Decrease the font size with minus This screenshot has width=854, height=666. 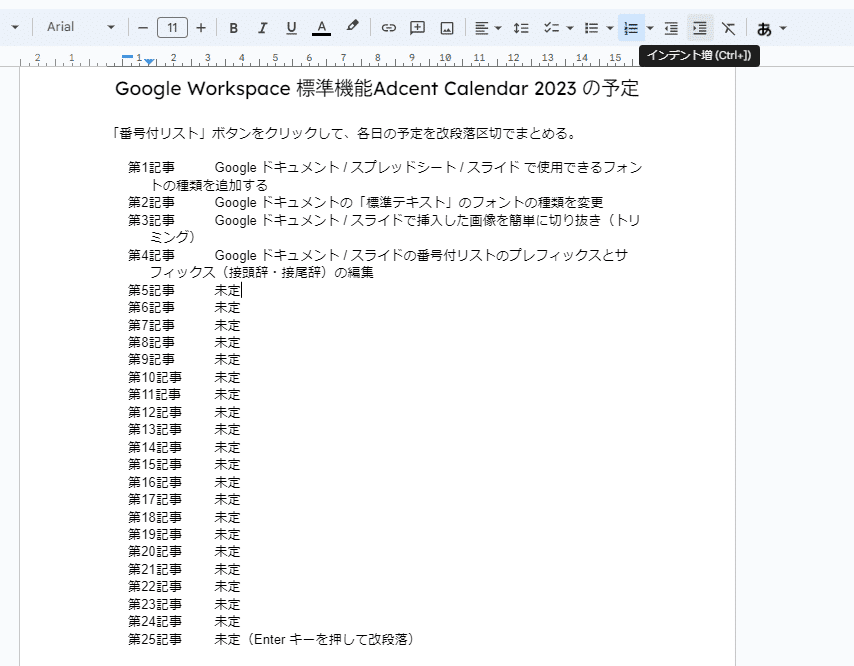(143, 28)
